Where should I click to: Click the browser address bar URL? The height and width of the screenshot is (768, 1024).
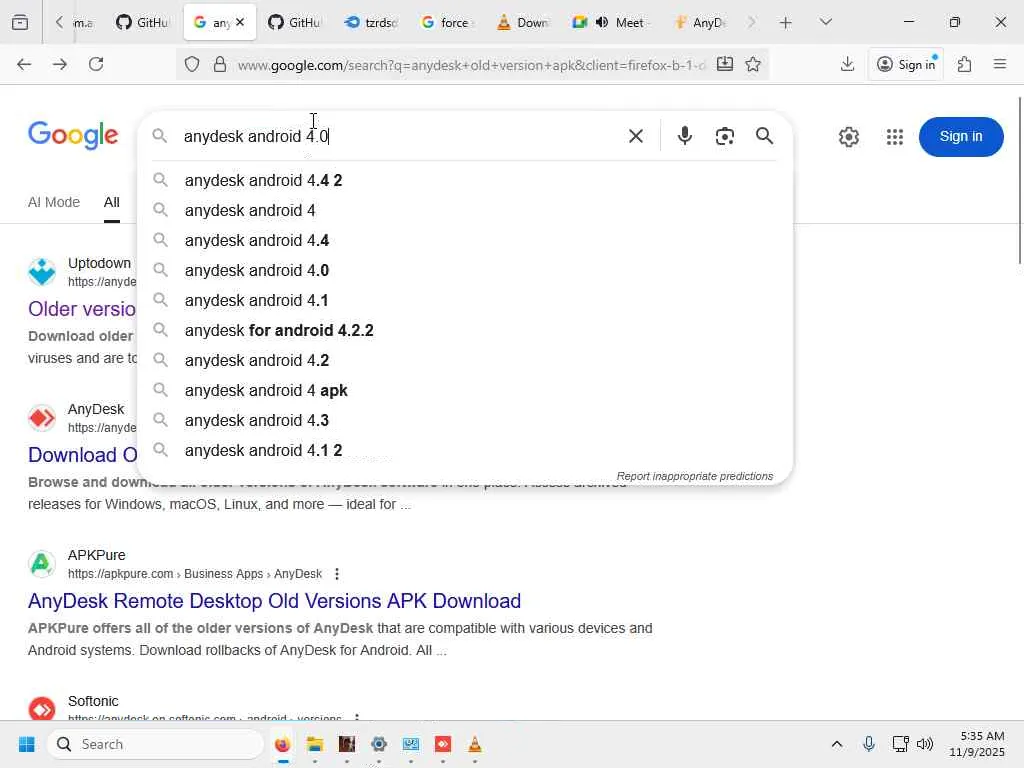click(x=471, y=65)
